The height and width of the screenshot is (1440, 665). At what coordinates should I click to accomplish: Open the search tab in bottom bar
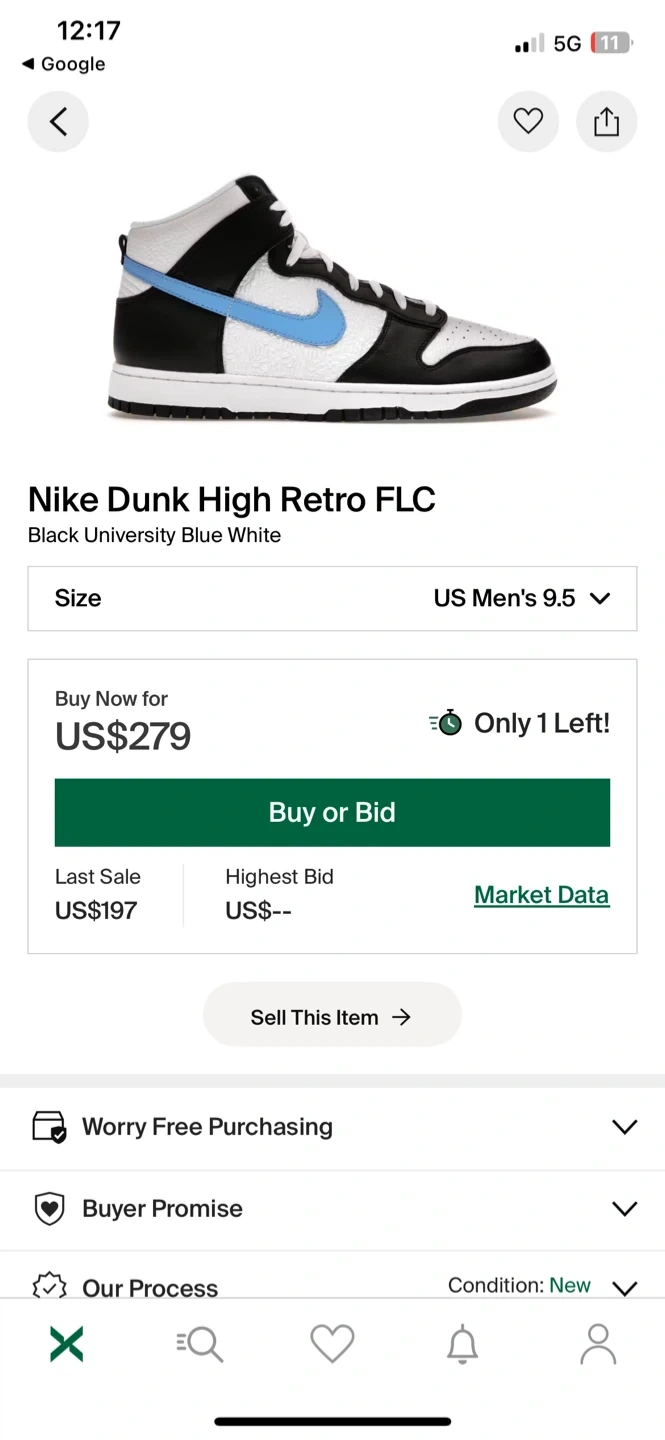pos(200,1344)
